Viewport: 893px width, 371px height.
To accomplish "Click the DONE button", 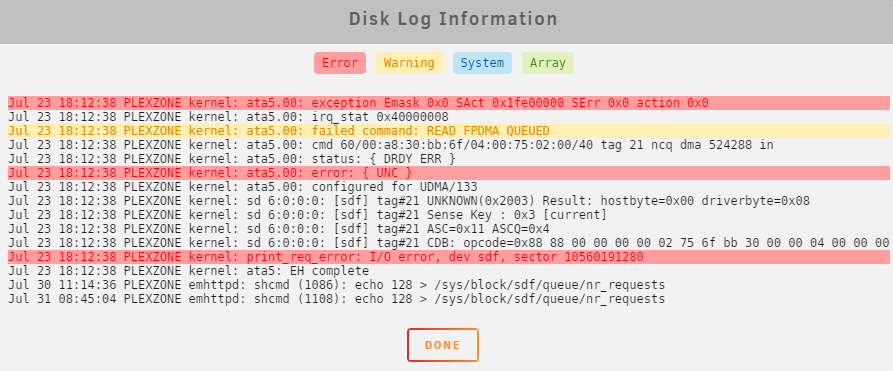I will 443,345.
